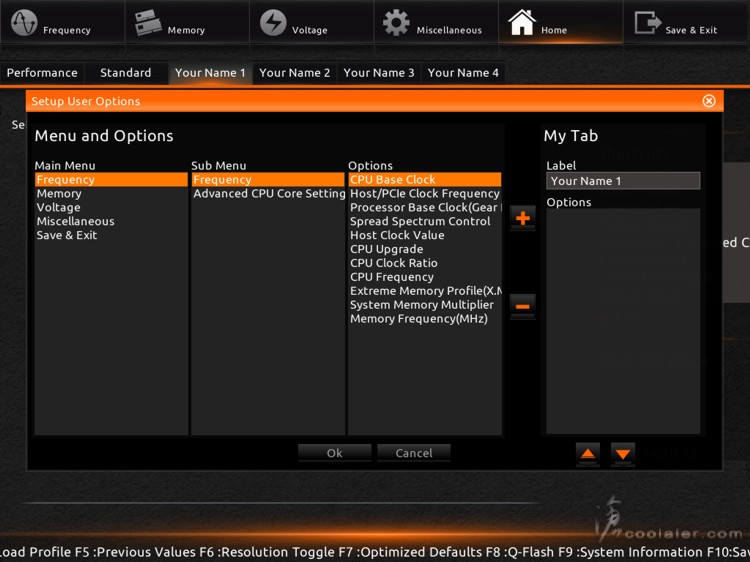The height and width of the screenshot is (562, 750).
Task: Select the Host/PCIe Clock Frequency option
Action: (425, 194)
